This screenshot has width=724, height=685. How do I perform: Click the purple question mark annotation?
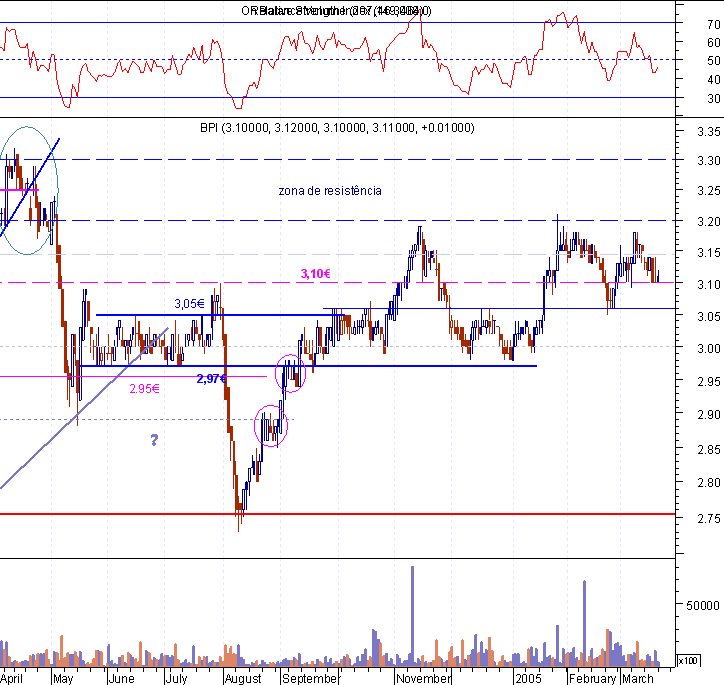pyautogui.click(x=154, y=440)
